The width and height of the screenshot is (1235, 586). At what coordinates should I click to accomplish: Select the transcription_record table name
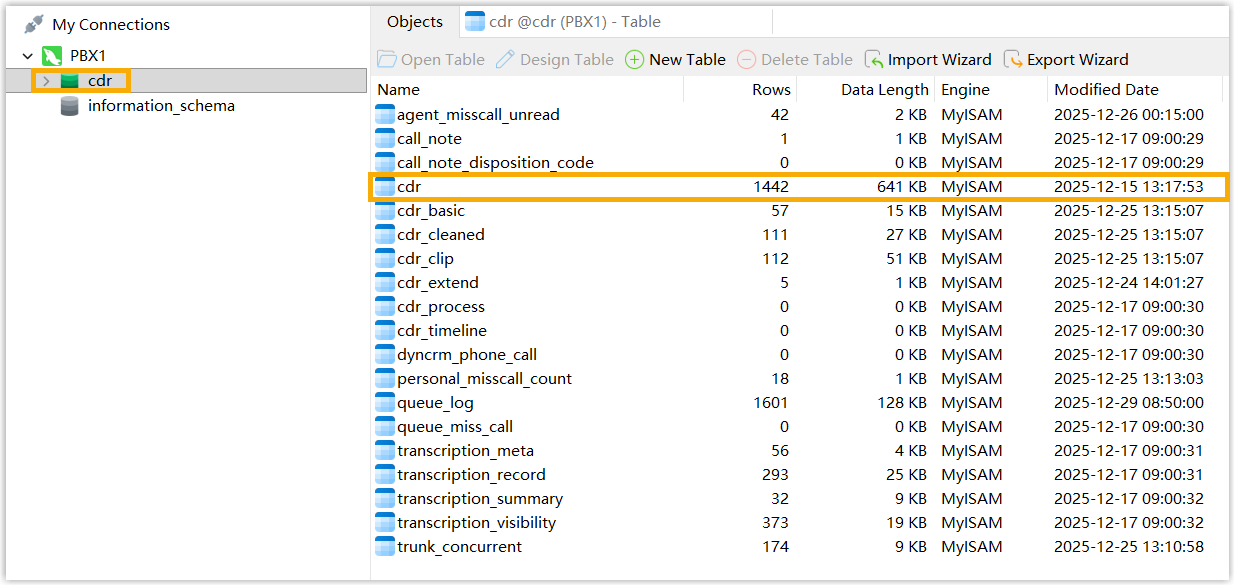click(x=471, y=475)
